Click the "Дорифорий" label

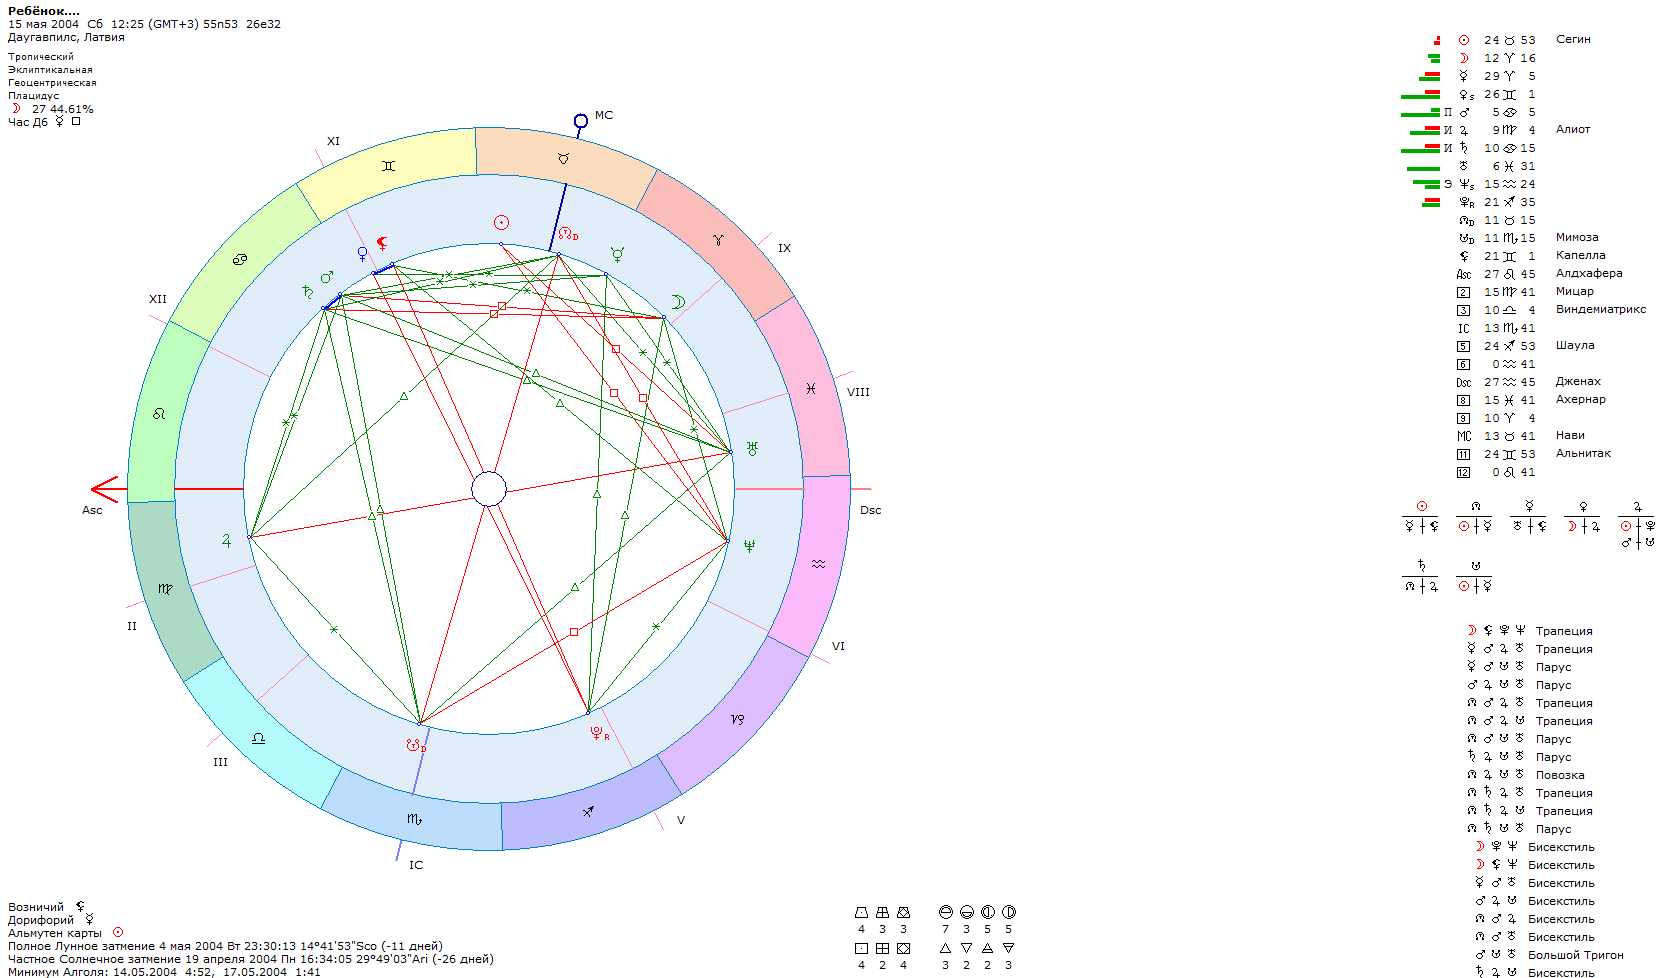(x=41, y=920)
